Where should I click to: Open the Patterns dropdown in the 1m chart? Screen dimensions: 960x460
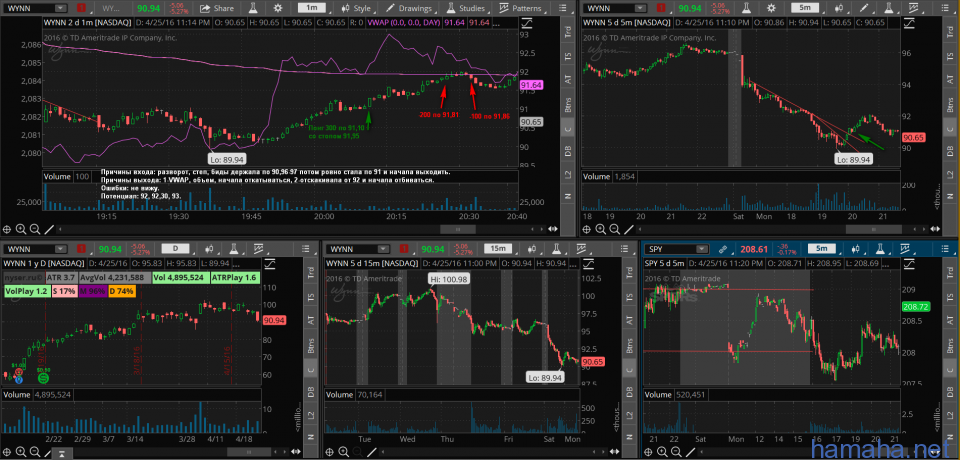pos(522,8)
